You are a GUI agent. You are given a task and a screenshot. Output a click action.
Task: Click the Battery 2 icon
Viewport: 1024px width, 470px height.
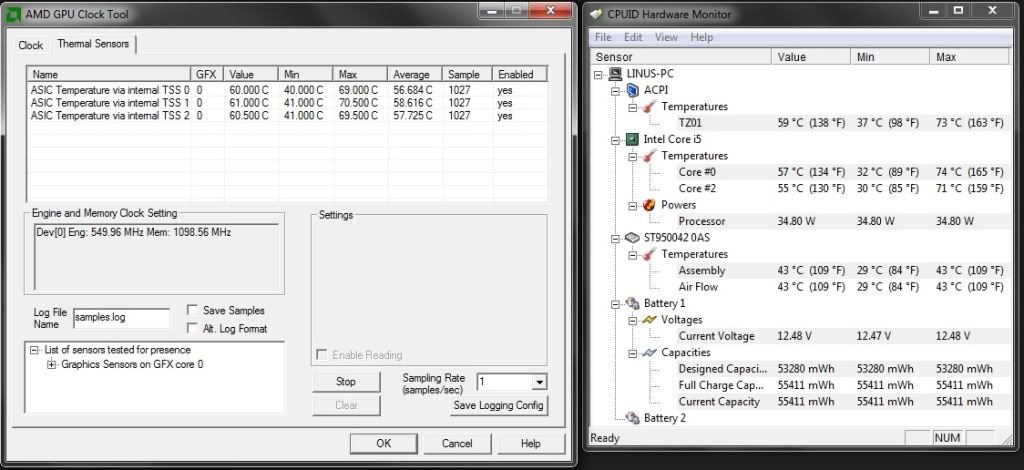(x=632, y=418)
